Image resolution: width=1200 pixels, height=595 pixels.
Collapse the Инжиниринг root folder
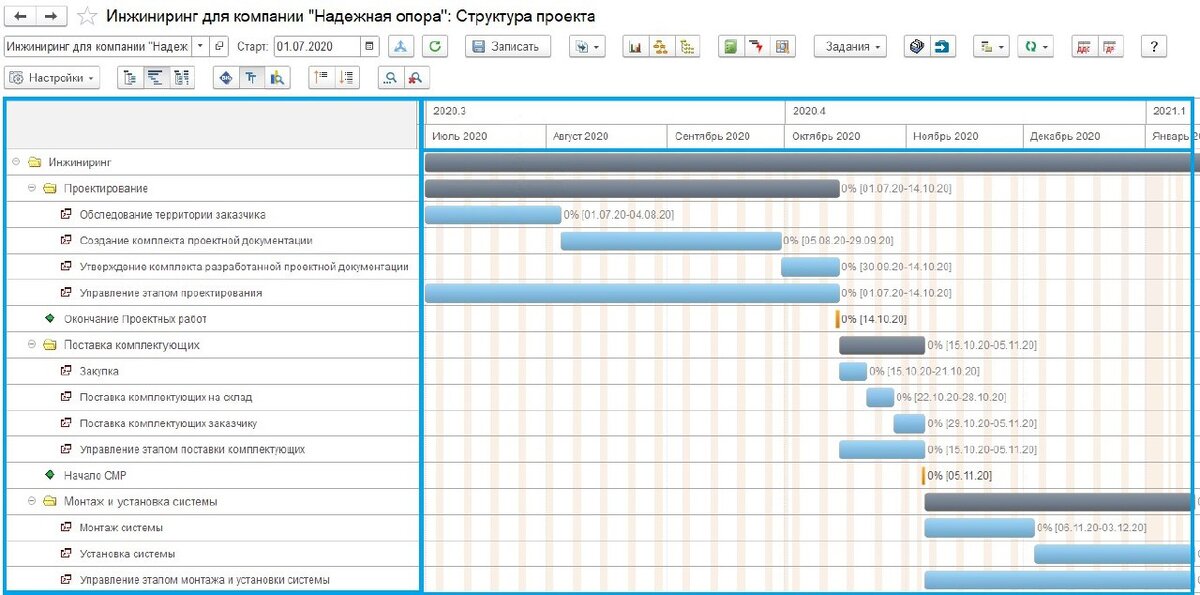(x=16, y=162)
